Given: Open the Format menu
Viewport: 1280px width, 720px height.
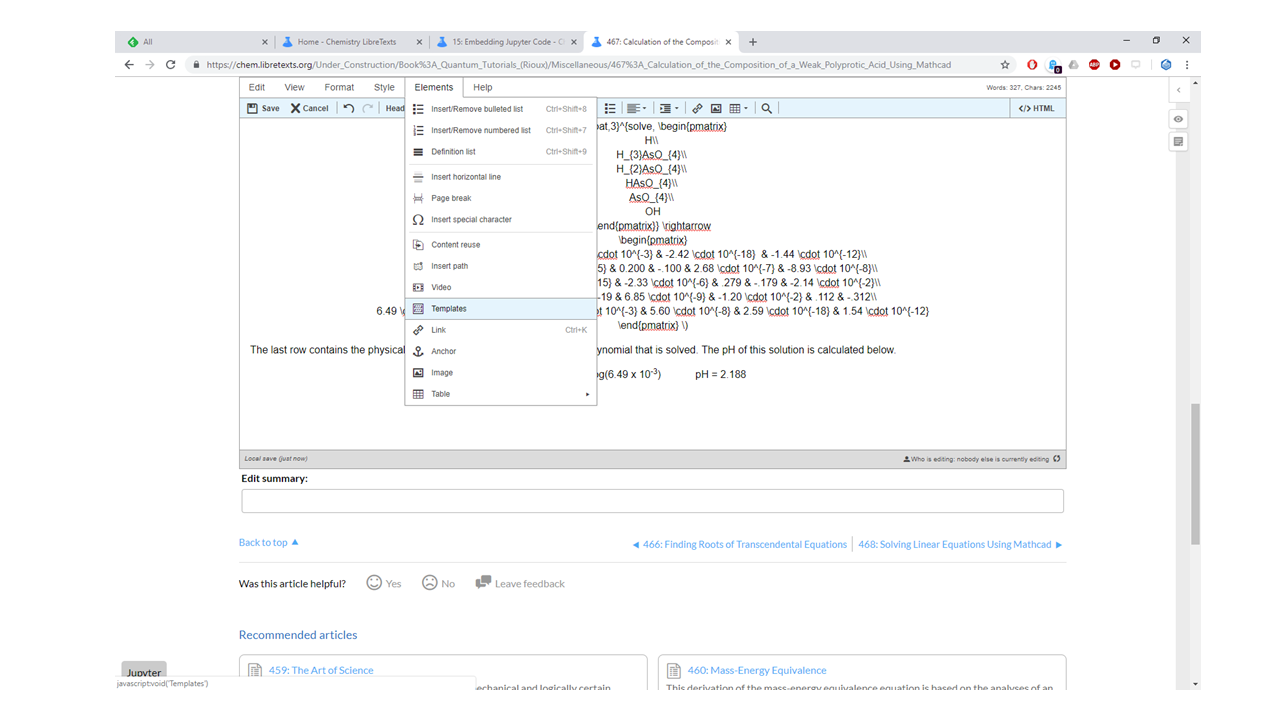Looking at the screenshot, I should [x=339, y=87].
